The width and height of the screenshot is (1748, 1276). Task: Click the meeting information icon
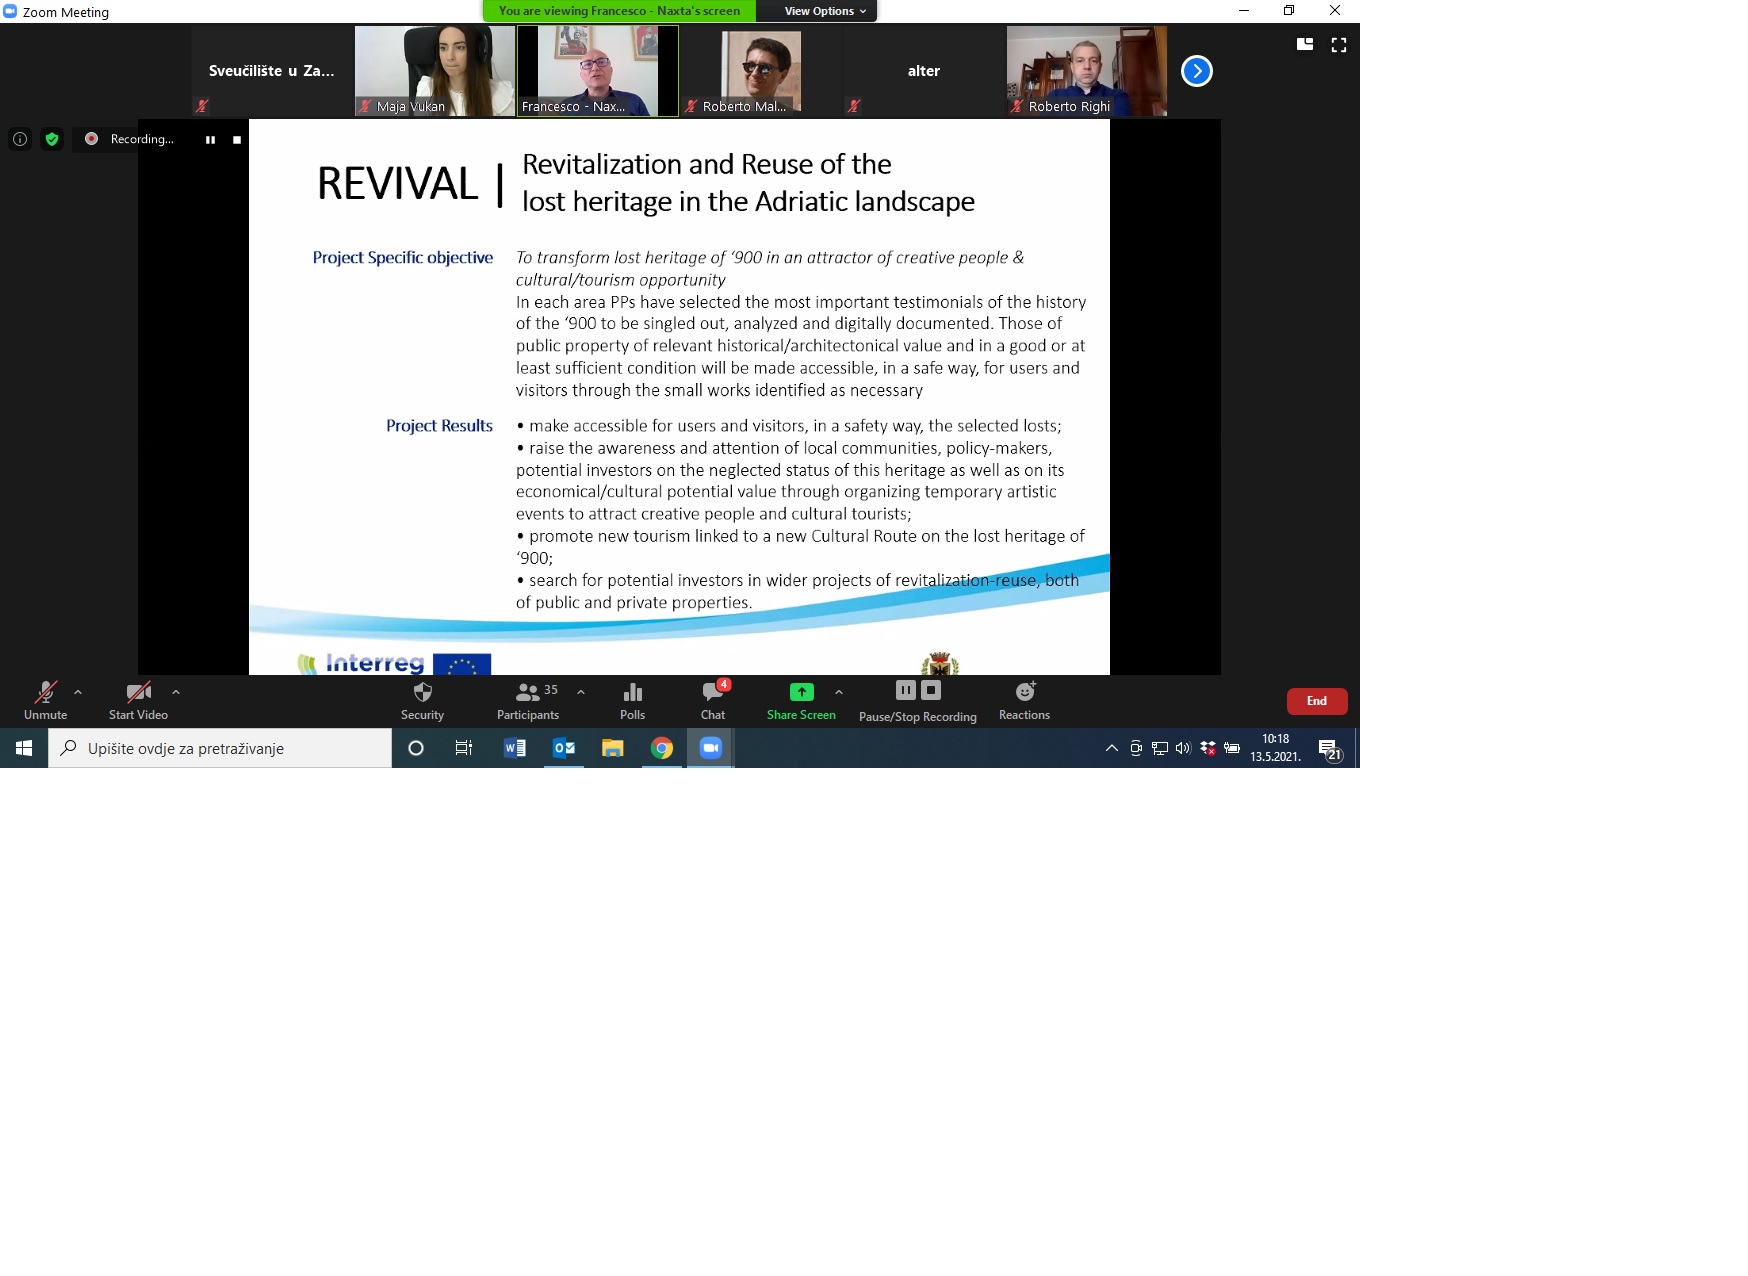click(x=20, y=139)
